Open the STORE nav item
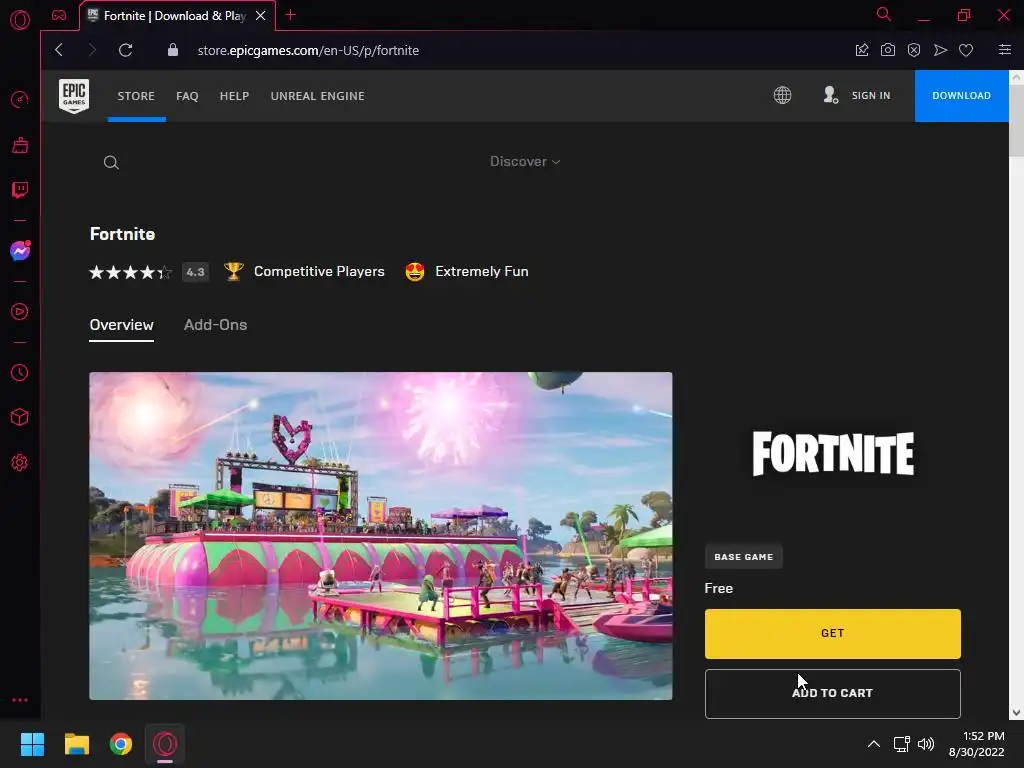The height and width of the screenshot is (768, 1024). [x=136, y=96]
